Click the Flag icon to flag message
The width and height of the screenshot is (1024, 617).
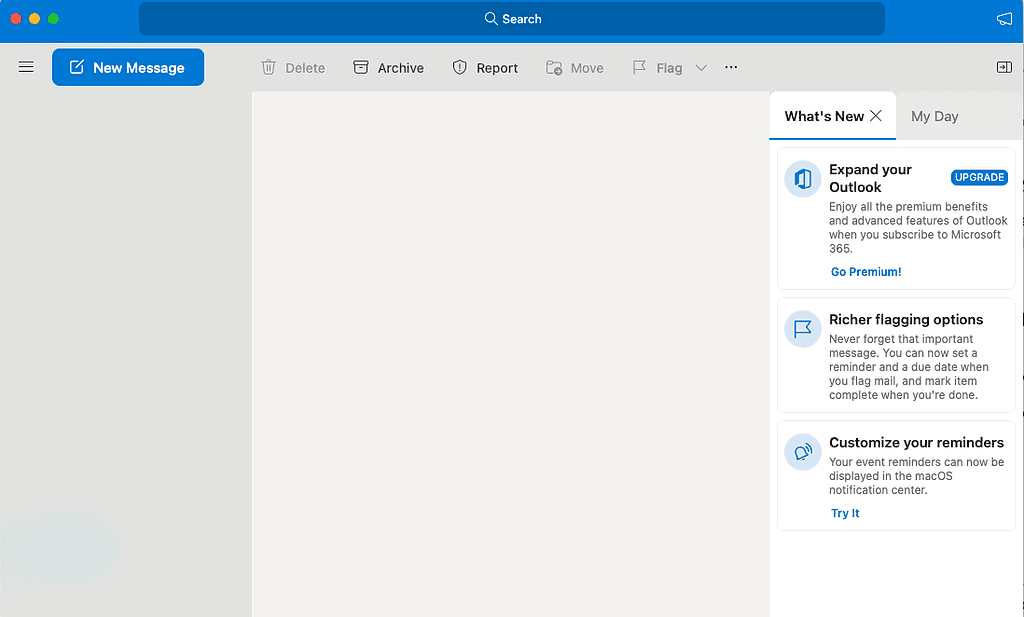[641, 67]
